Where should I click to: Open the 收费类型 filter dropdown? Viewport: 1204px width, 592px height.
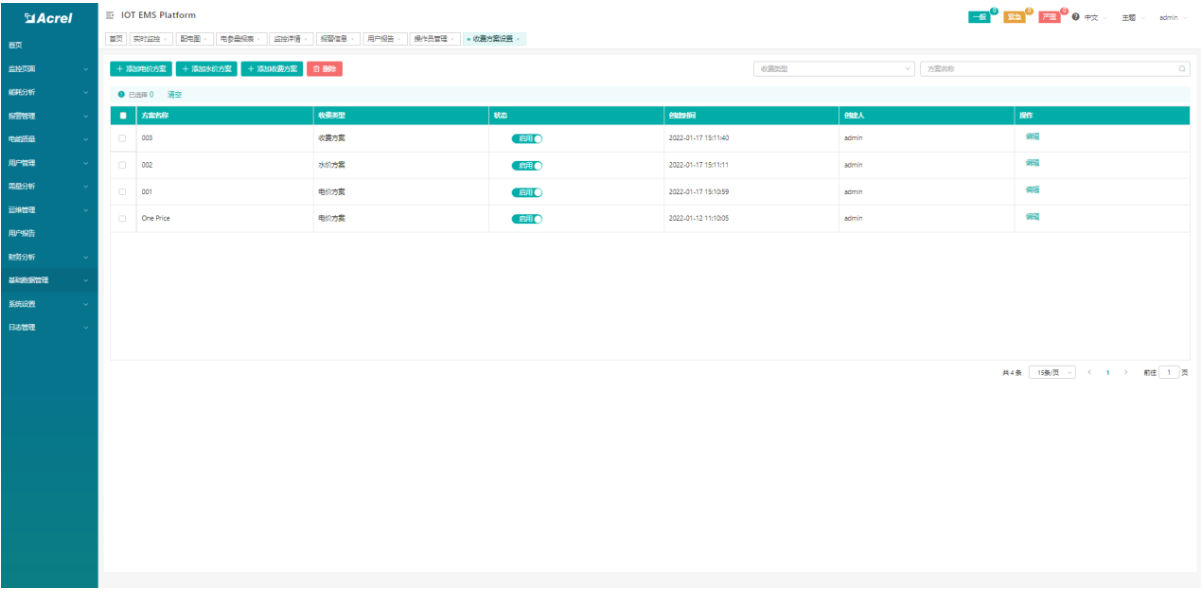click(x=834, y=69)
